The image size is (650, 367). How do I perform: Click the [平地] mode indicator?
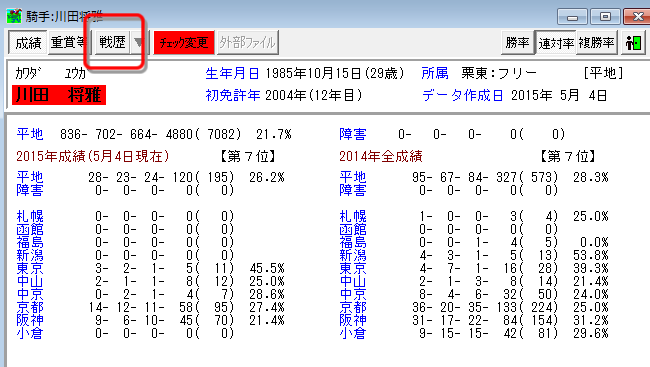[x=603, y=73]
